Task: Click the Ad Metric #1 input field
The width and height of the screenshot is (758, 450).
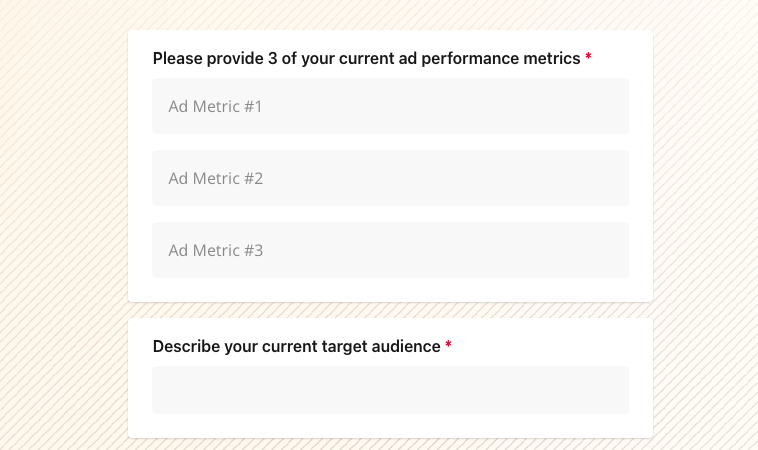Action: point(390,106)
